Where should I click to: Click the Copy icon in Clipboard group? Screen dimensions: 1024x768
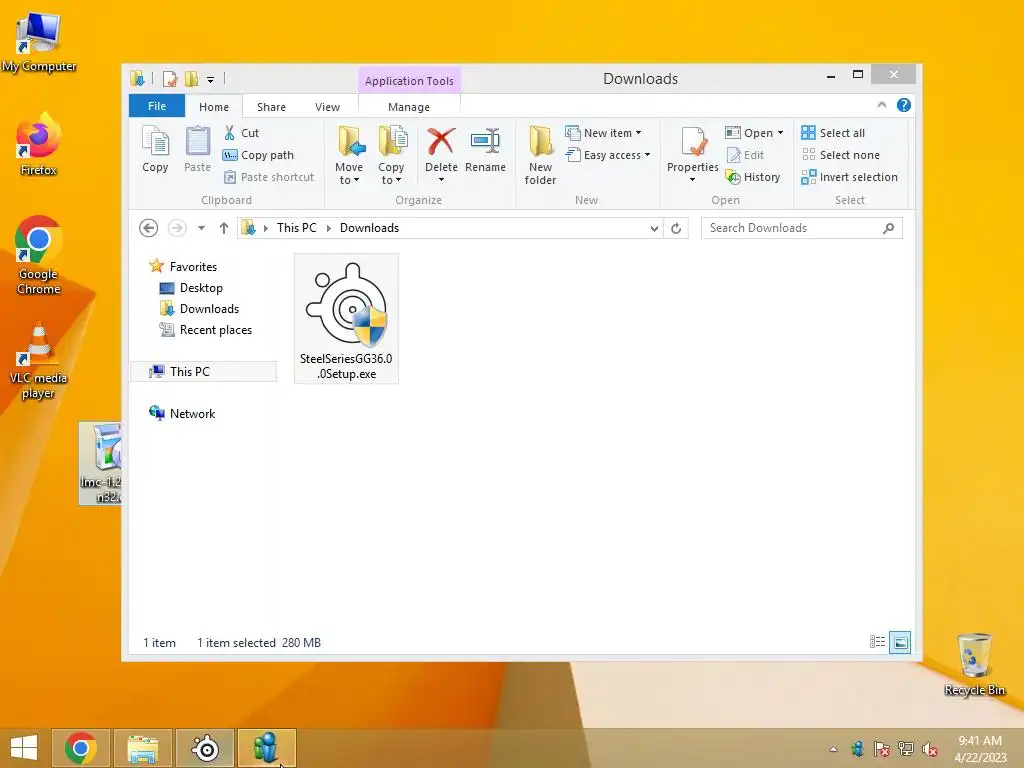(155, 150)
